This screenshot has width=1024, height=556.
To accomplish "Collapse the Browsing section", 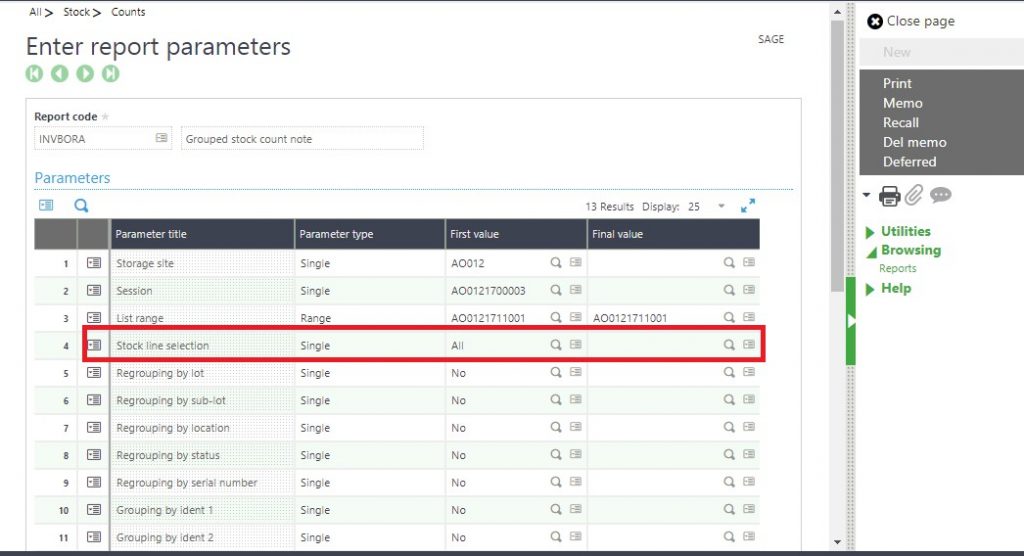I will click(910, 250).
